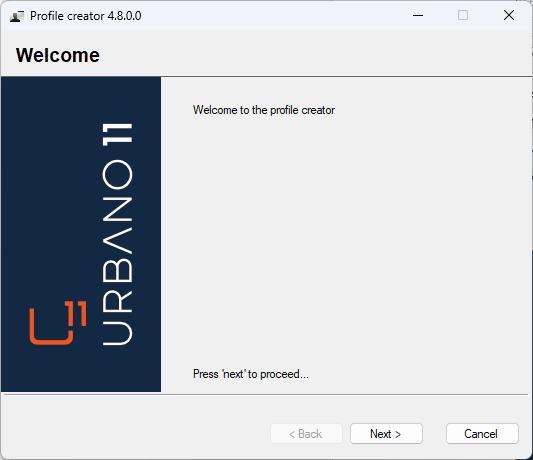Click the 'Profile creator 4.8.0.0' title text
This screenshot has width=533, height=460.
click(86, 16)
